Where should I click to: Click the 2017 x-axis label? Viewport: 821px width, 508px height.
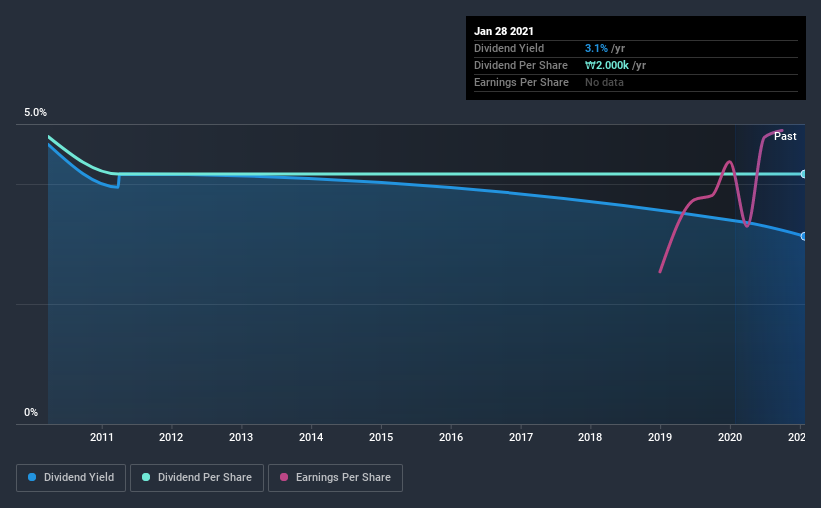click(521, 437)
